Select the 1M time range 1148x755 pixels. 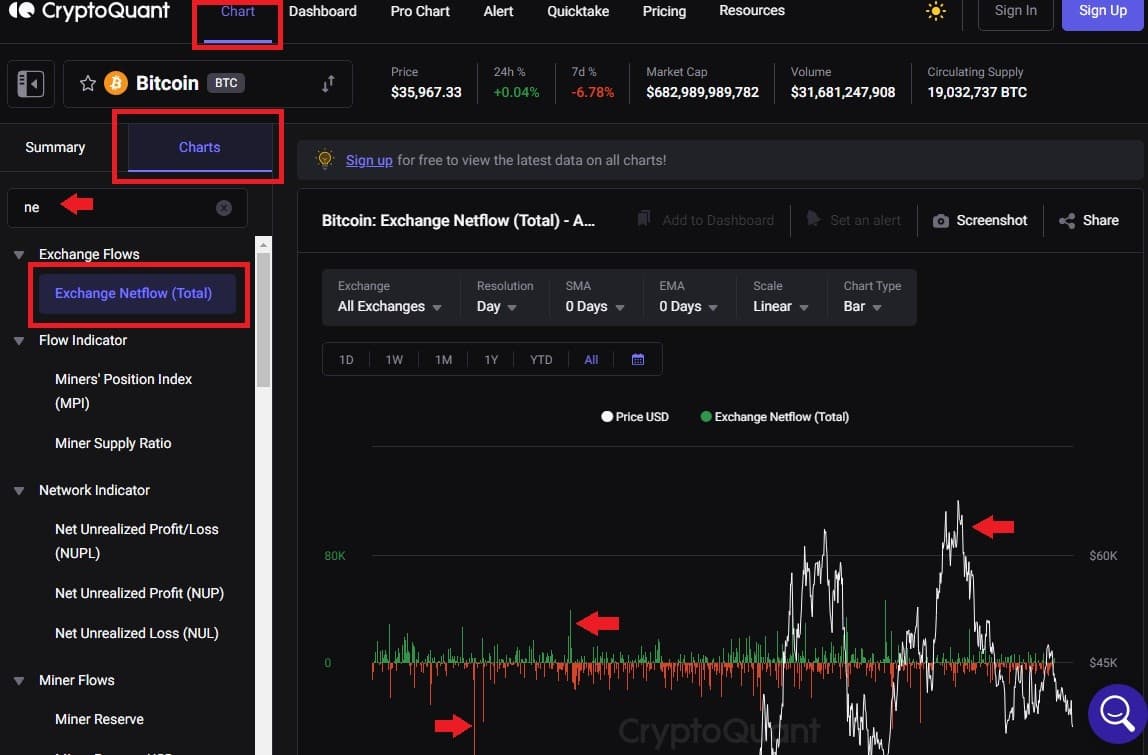pyautogui.click(x=443, y=360)
